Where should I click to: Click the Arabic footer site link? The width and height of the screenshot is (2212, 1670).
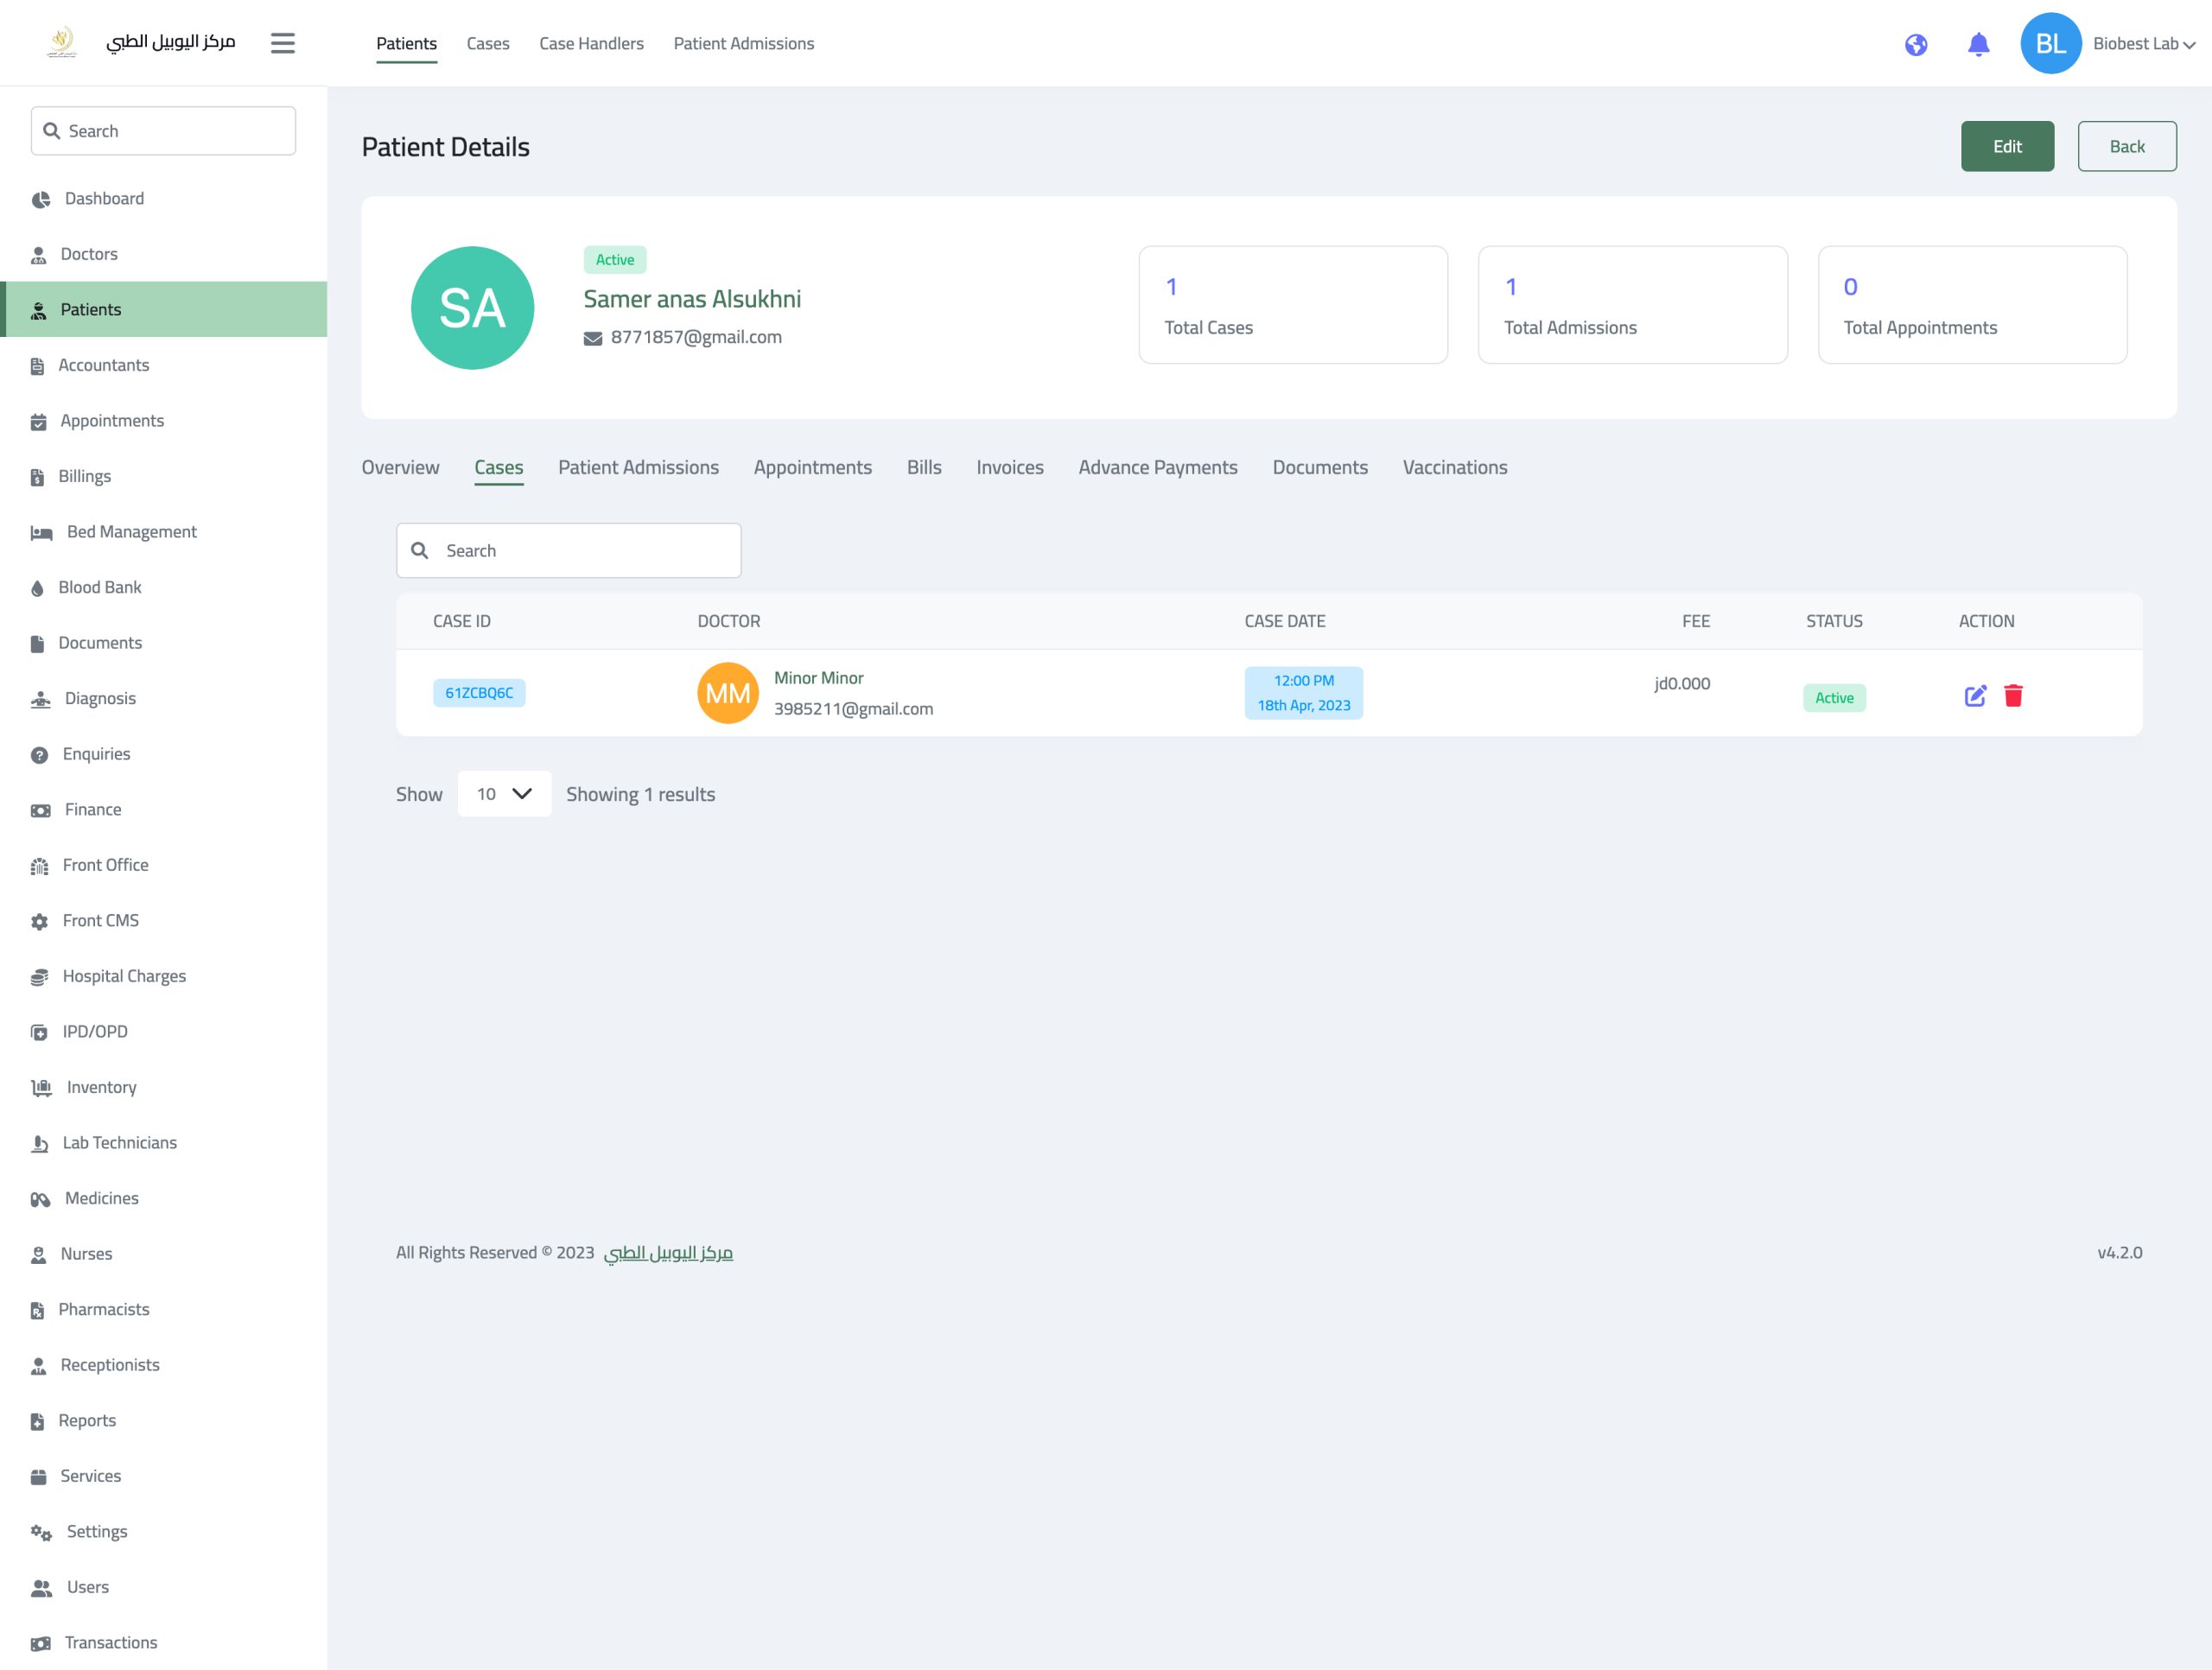[x=668, y=1252]
